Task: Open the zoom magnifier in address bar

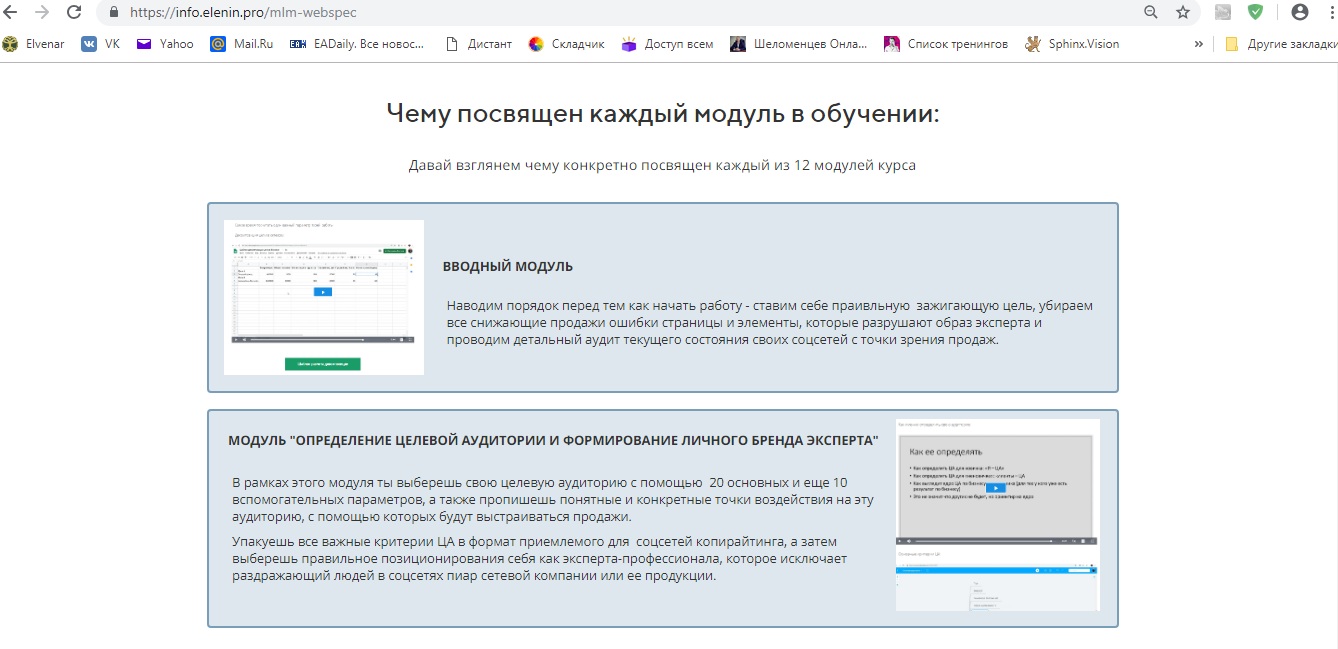Action: coord(1151,12)
